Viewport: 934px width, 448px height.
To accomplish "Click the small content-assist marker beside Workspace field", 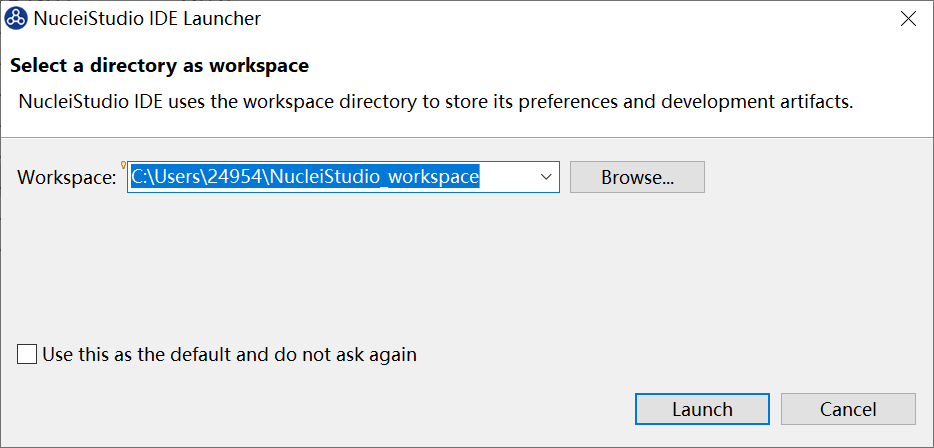I will 125,166.
